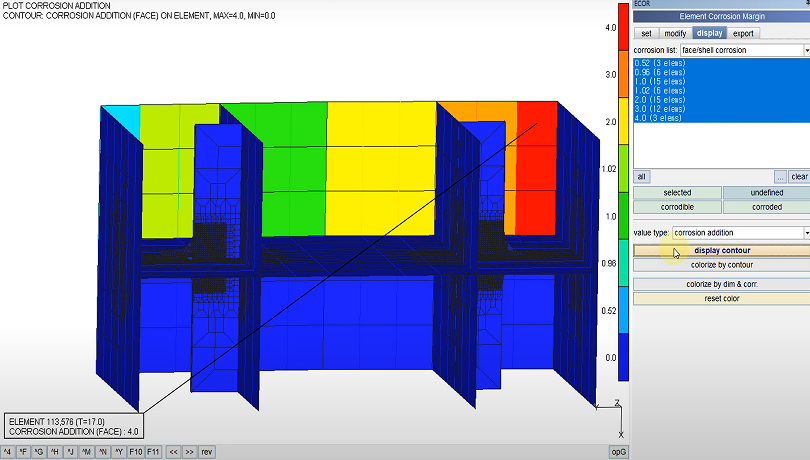Click the ^G toolbar shortcut
The height and width of the screenshot is (460, 810).
[38, 452]
